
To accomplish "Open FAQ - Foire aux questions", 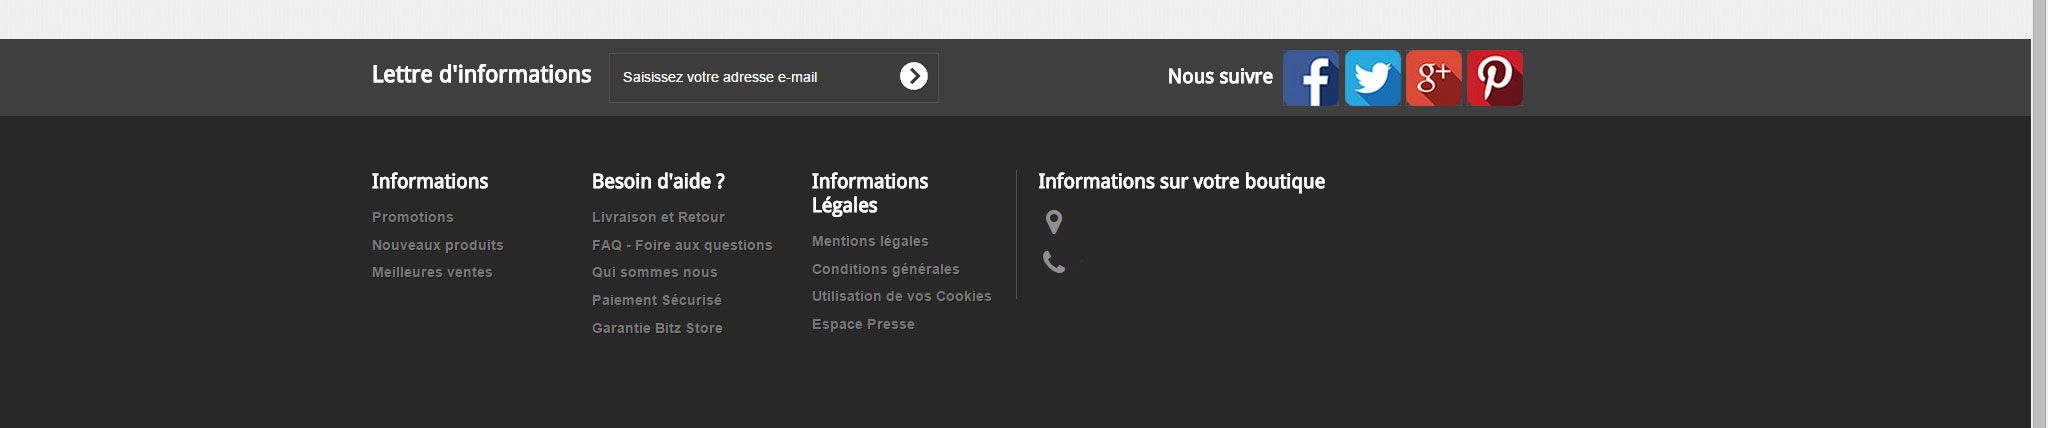I will (x=682, y=245).
